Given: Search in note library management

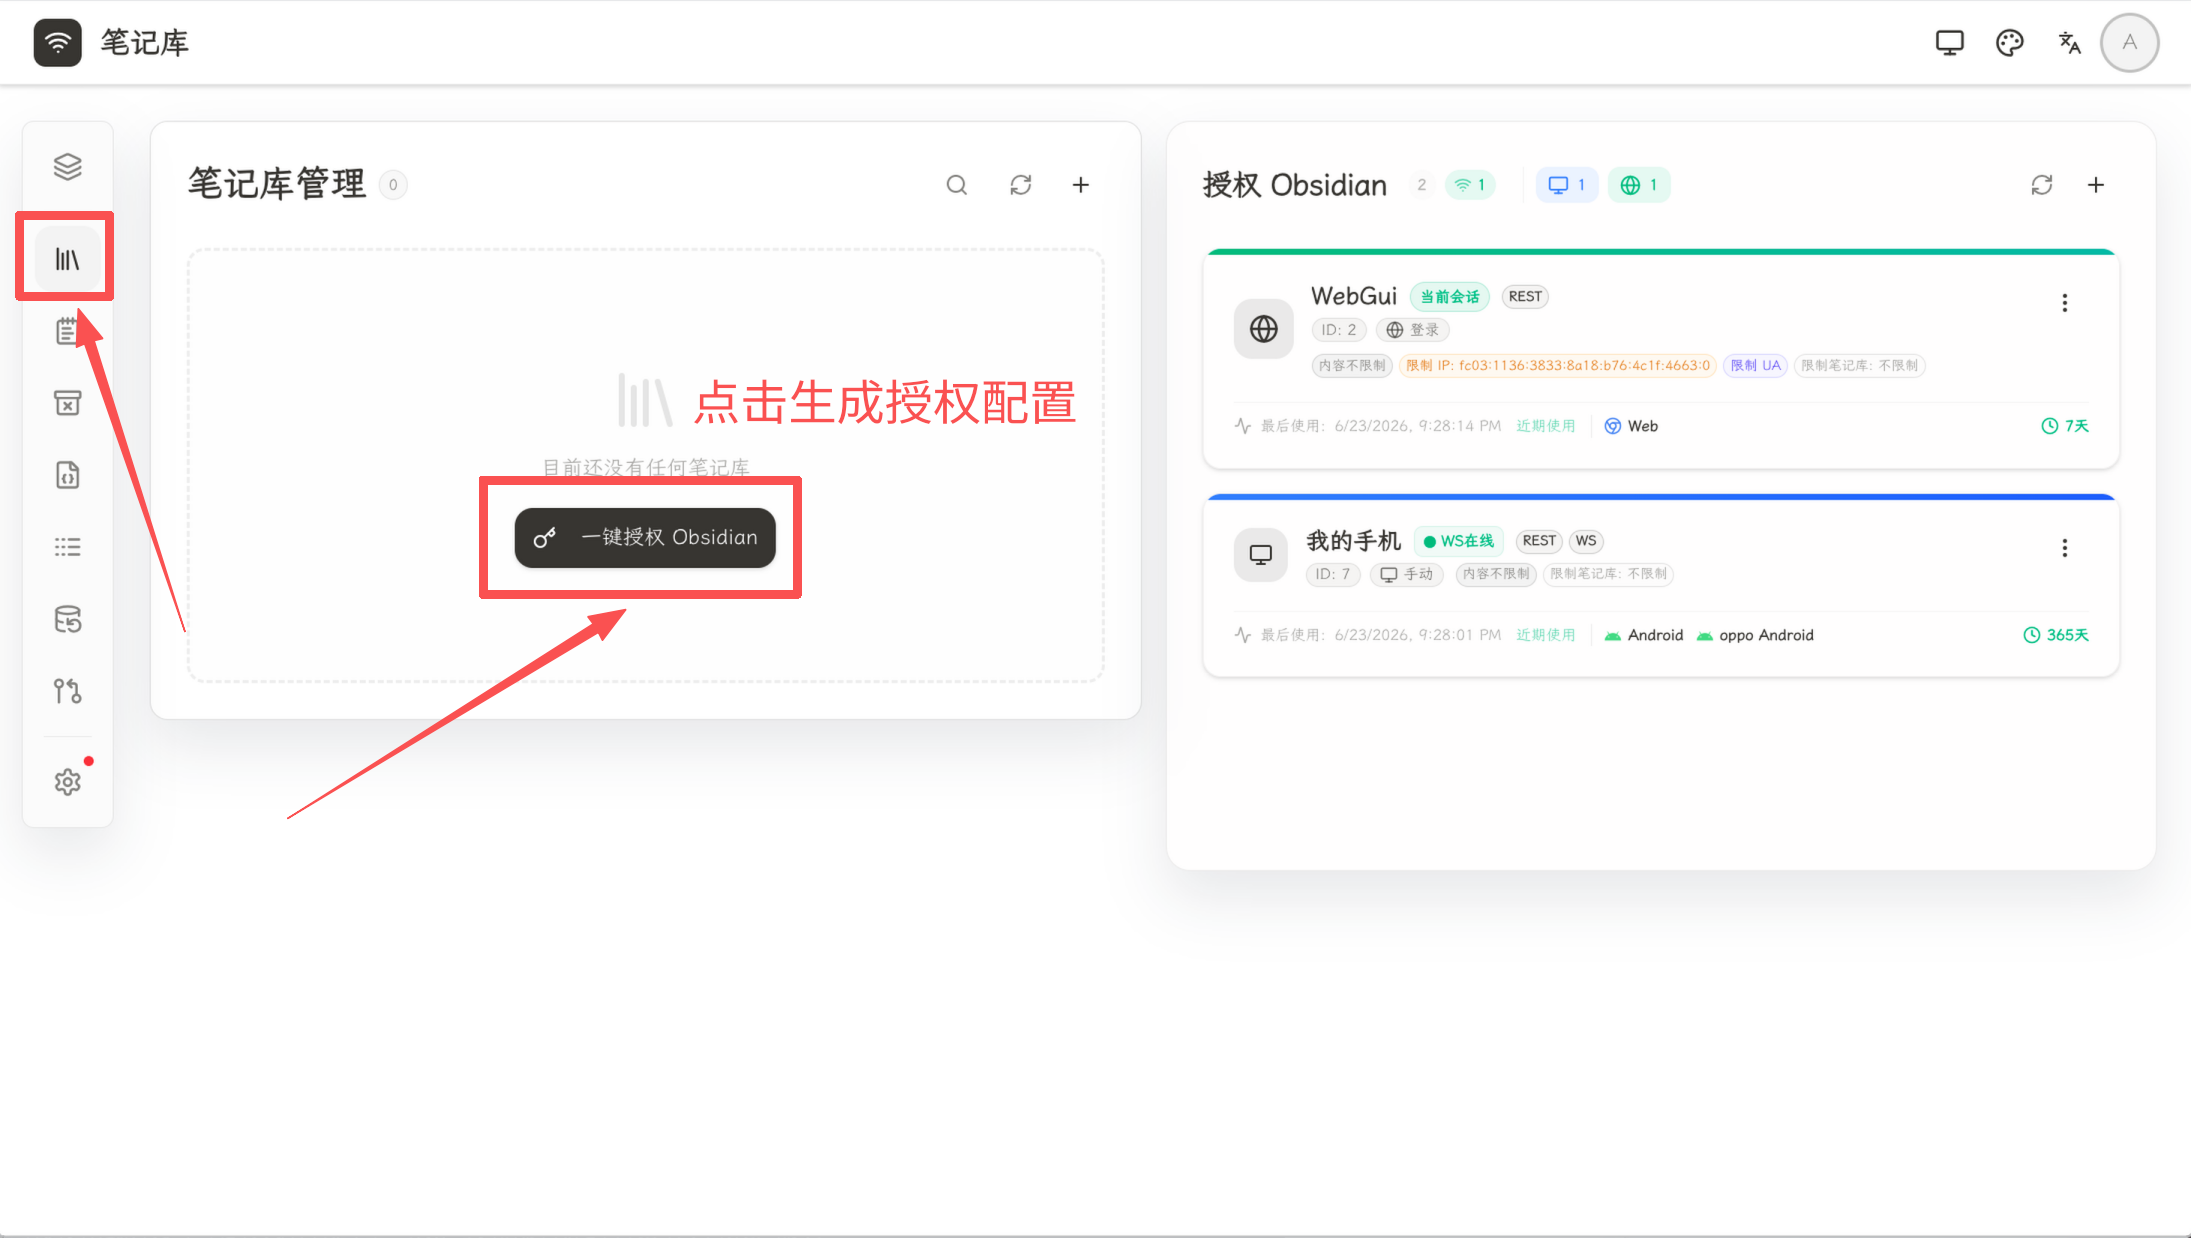Looking at the screenshot, I should pos(957,185).
